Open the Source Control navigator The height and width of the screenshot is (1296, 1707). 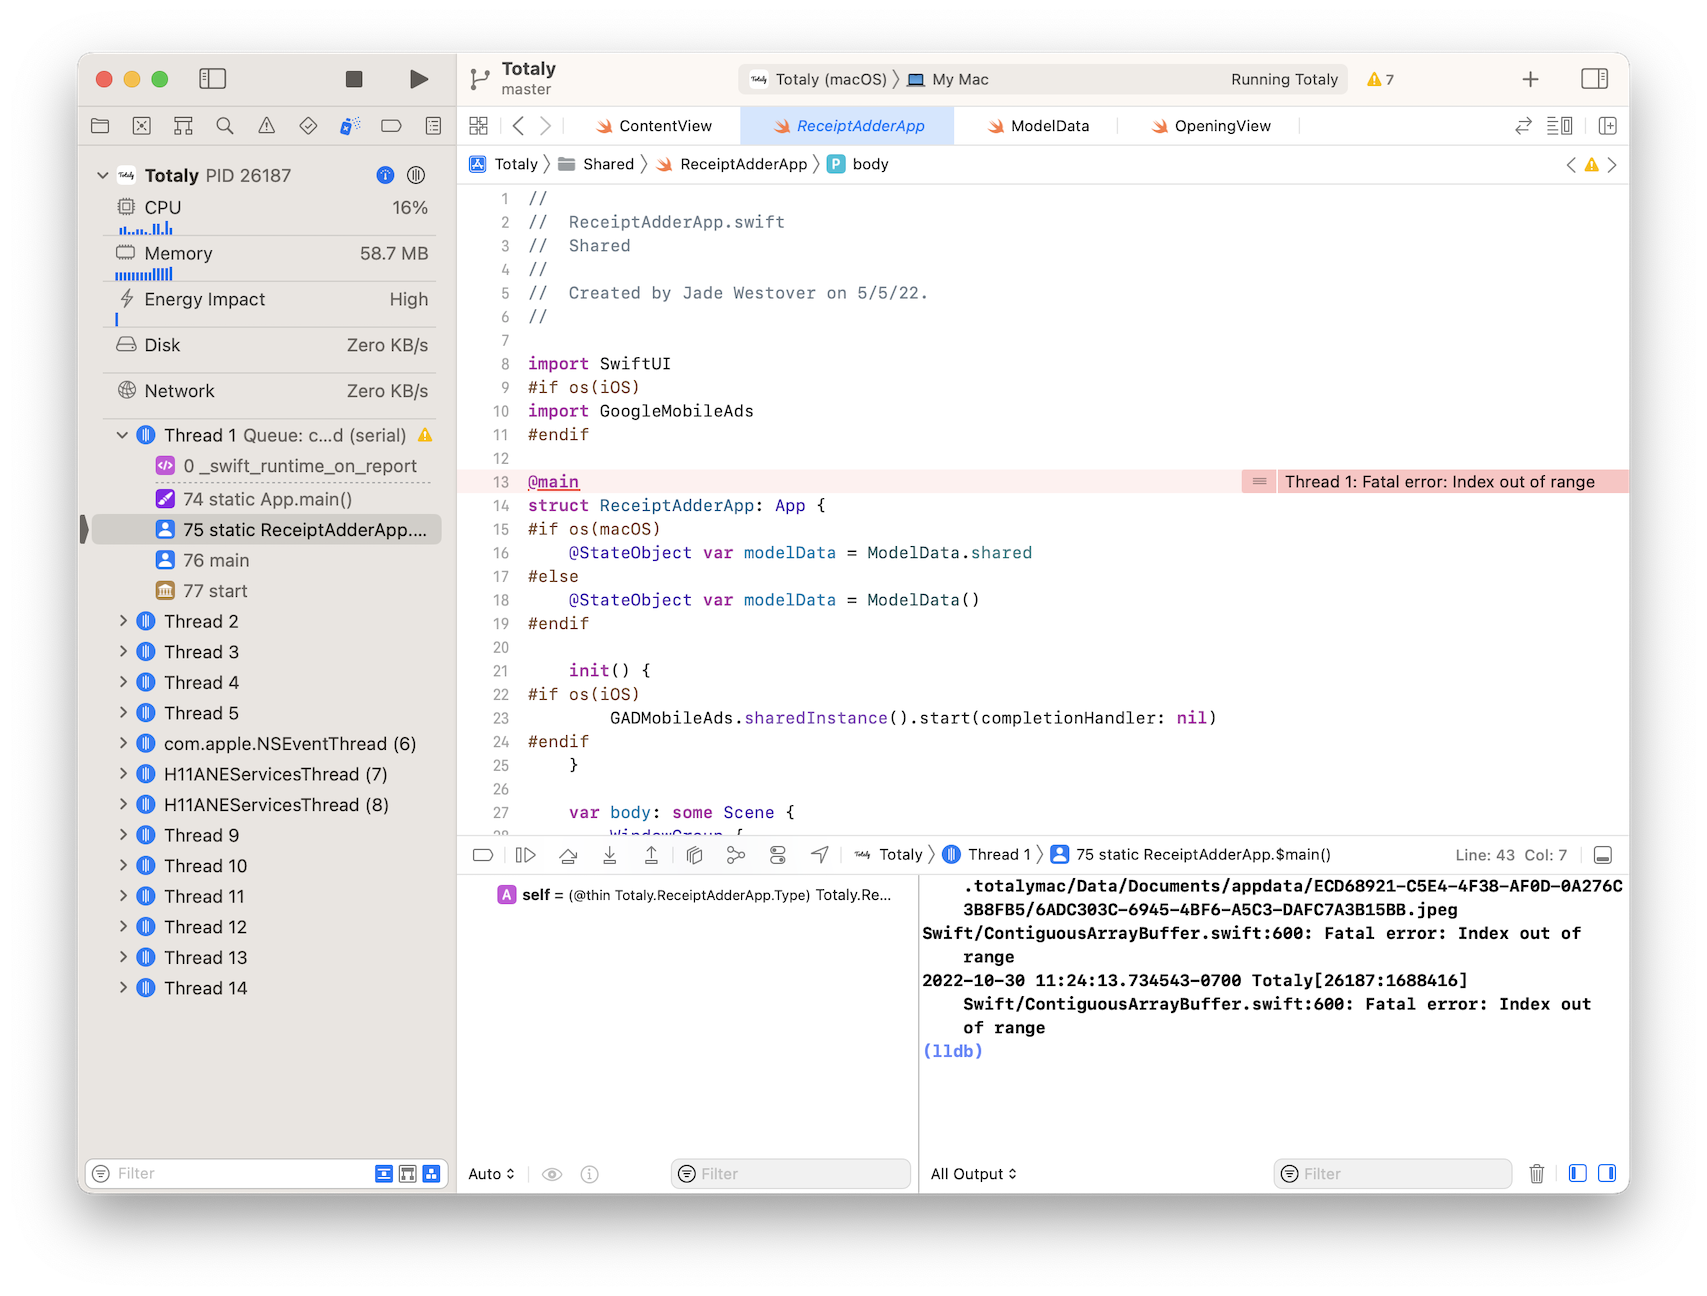pos(142,126)
